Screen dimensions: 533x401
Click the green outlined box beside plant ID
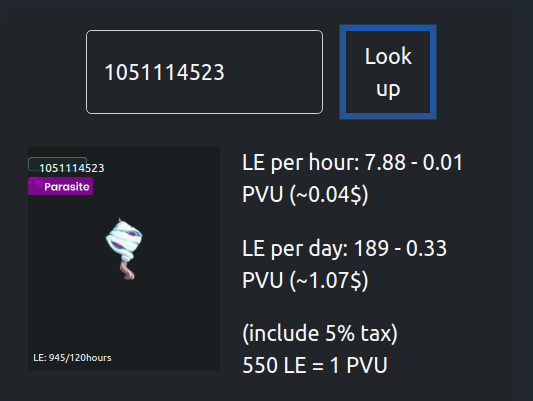click(x=57, y=164)
